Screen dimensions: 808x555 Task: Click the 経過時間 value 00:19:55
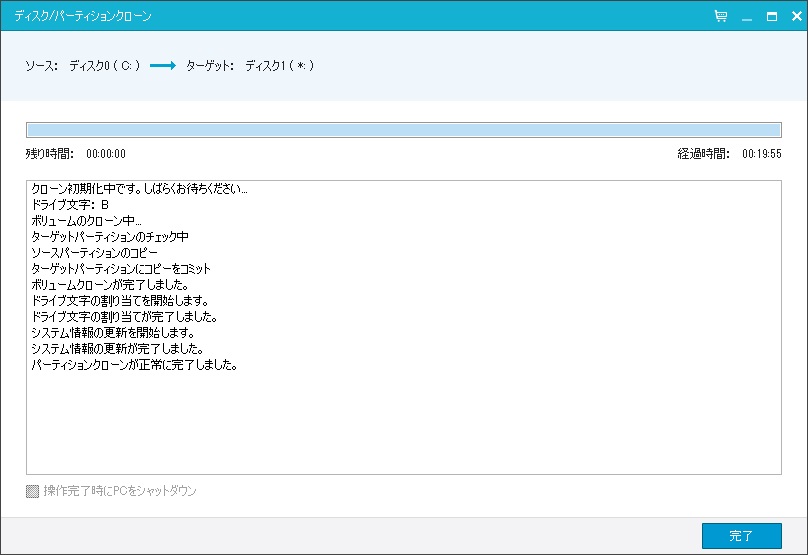click(762, 154)
